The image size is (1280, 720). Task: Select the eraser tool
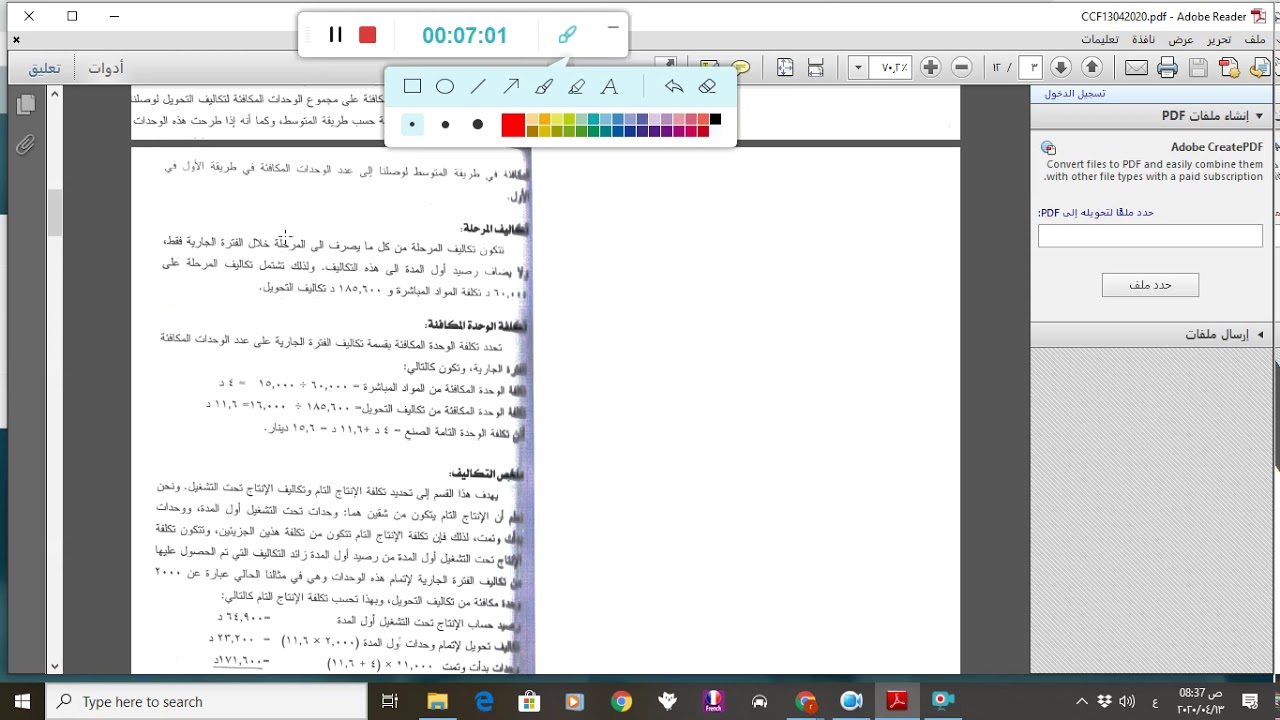coord(707,87)
